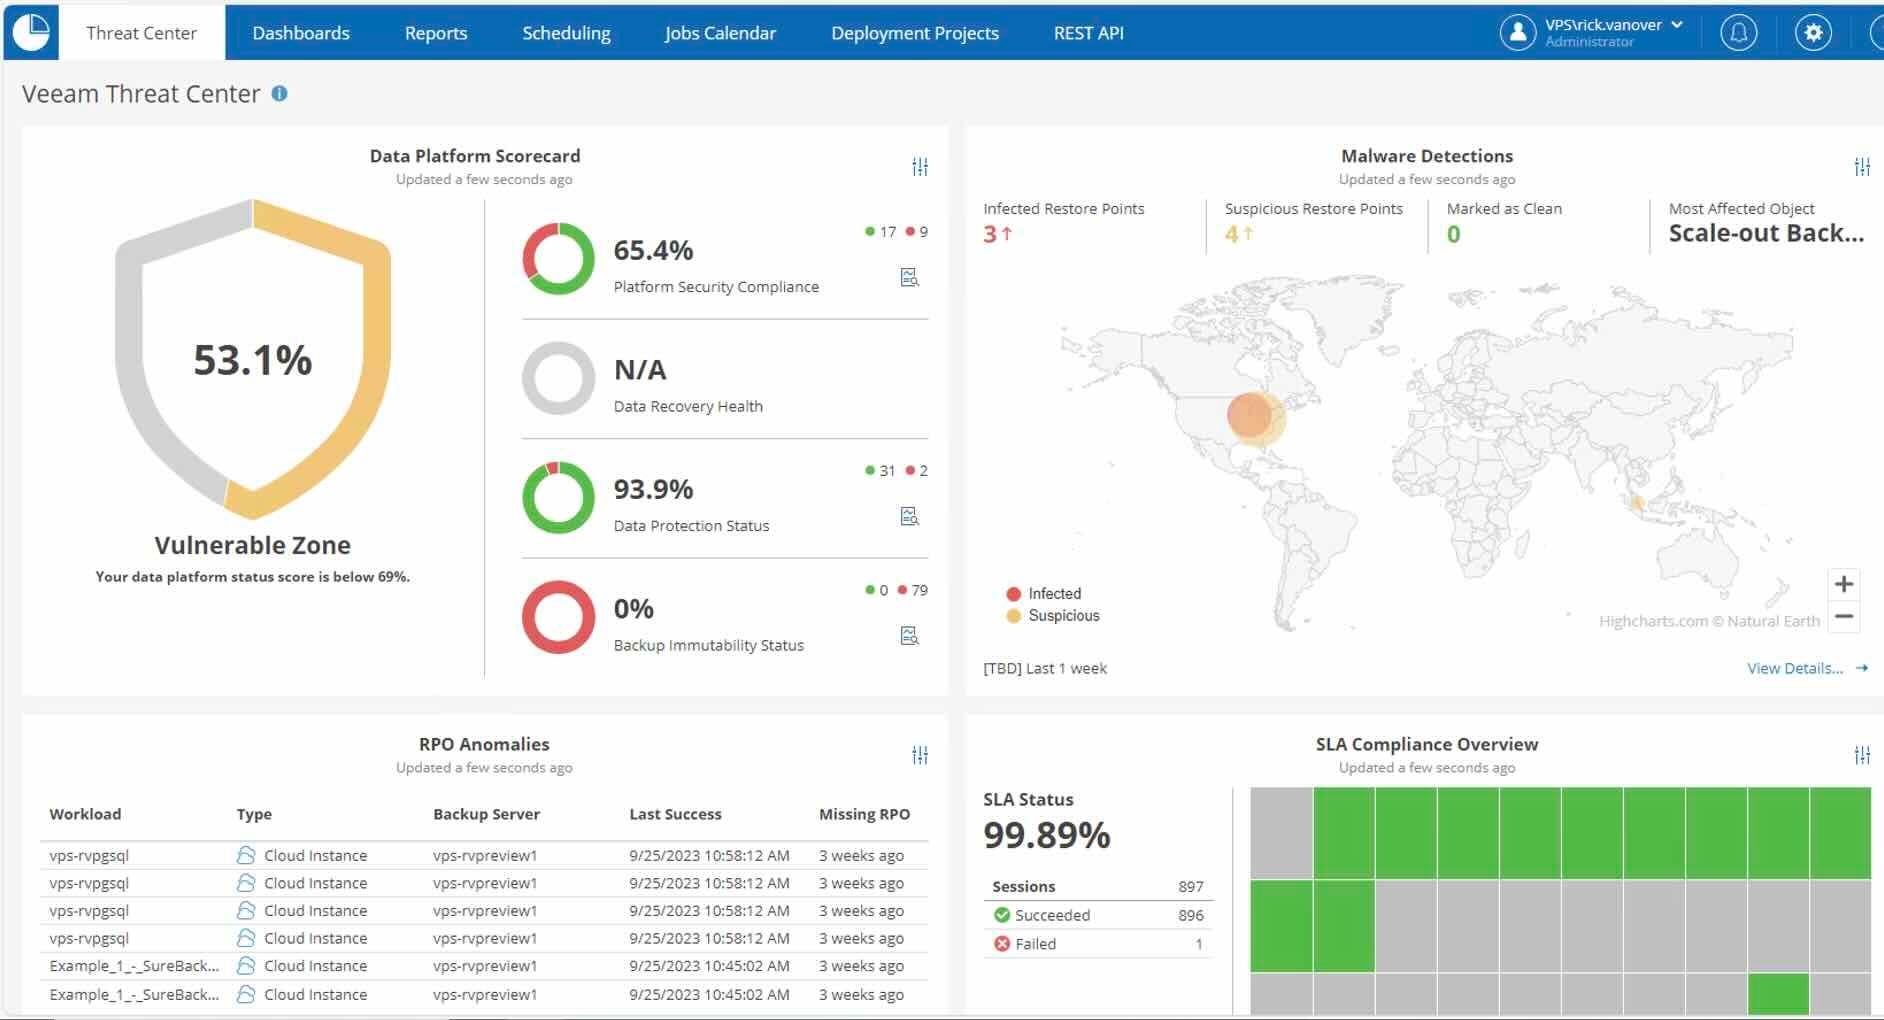Click the user avatar icon
Viewport: 1884px width, 1020px height.
(x=1518, y=33)
